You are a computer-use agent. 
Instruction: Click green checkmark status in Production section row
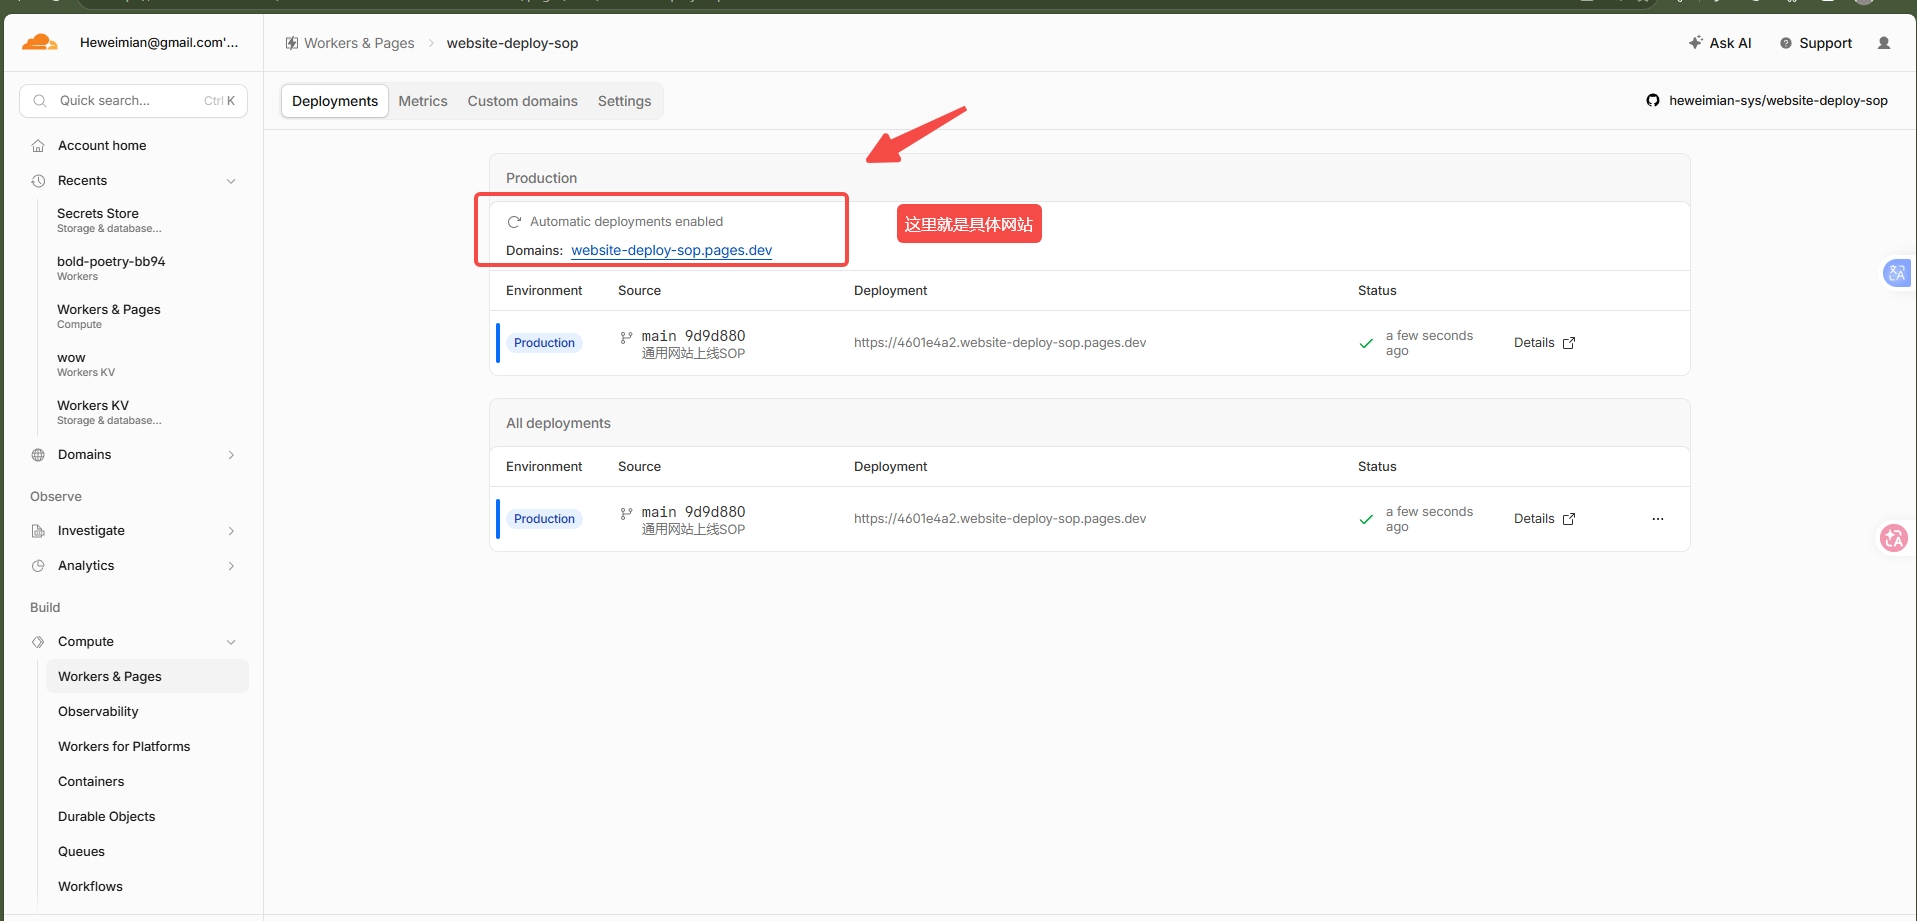click(x=1366, y=343)
